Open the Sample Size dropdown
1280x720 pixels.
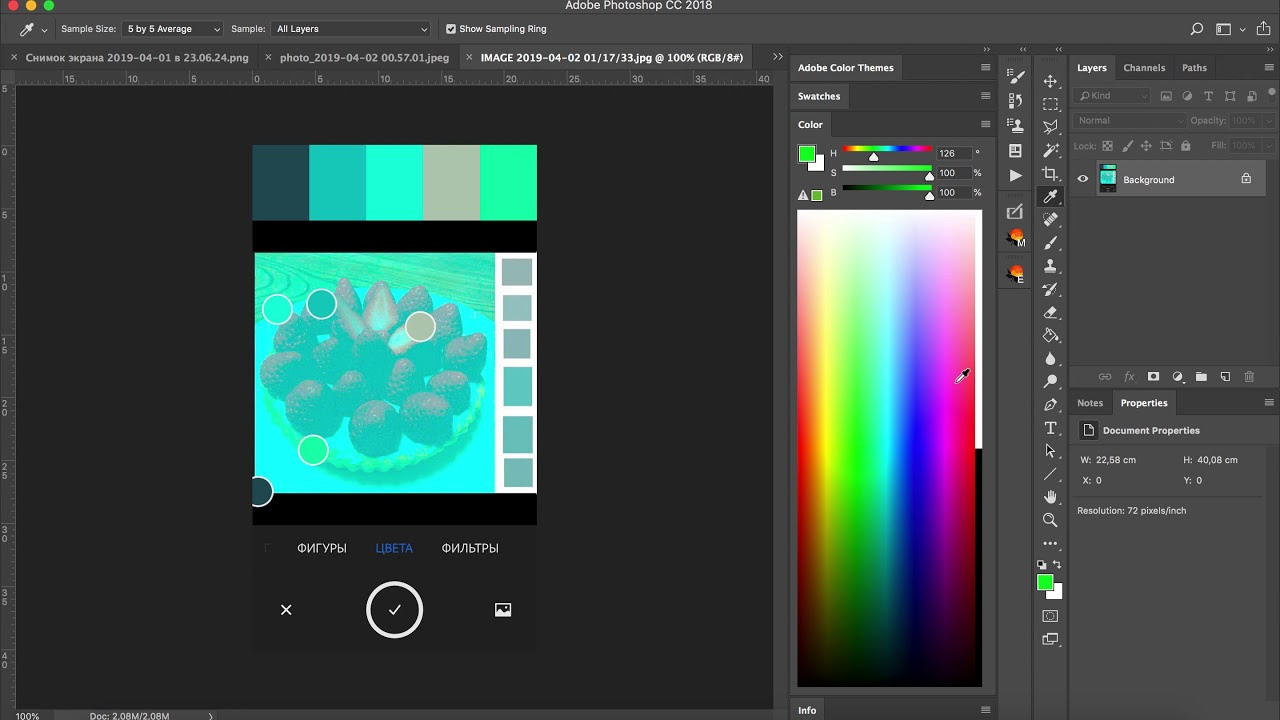tap(173, 29)
